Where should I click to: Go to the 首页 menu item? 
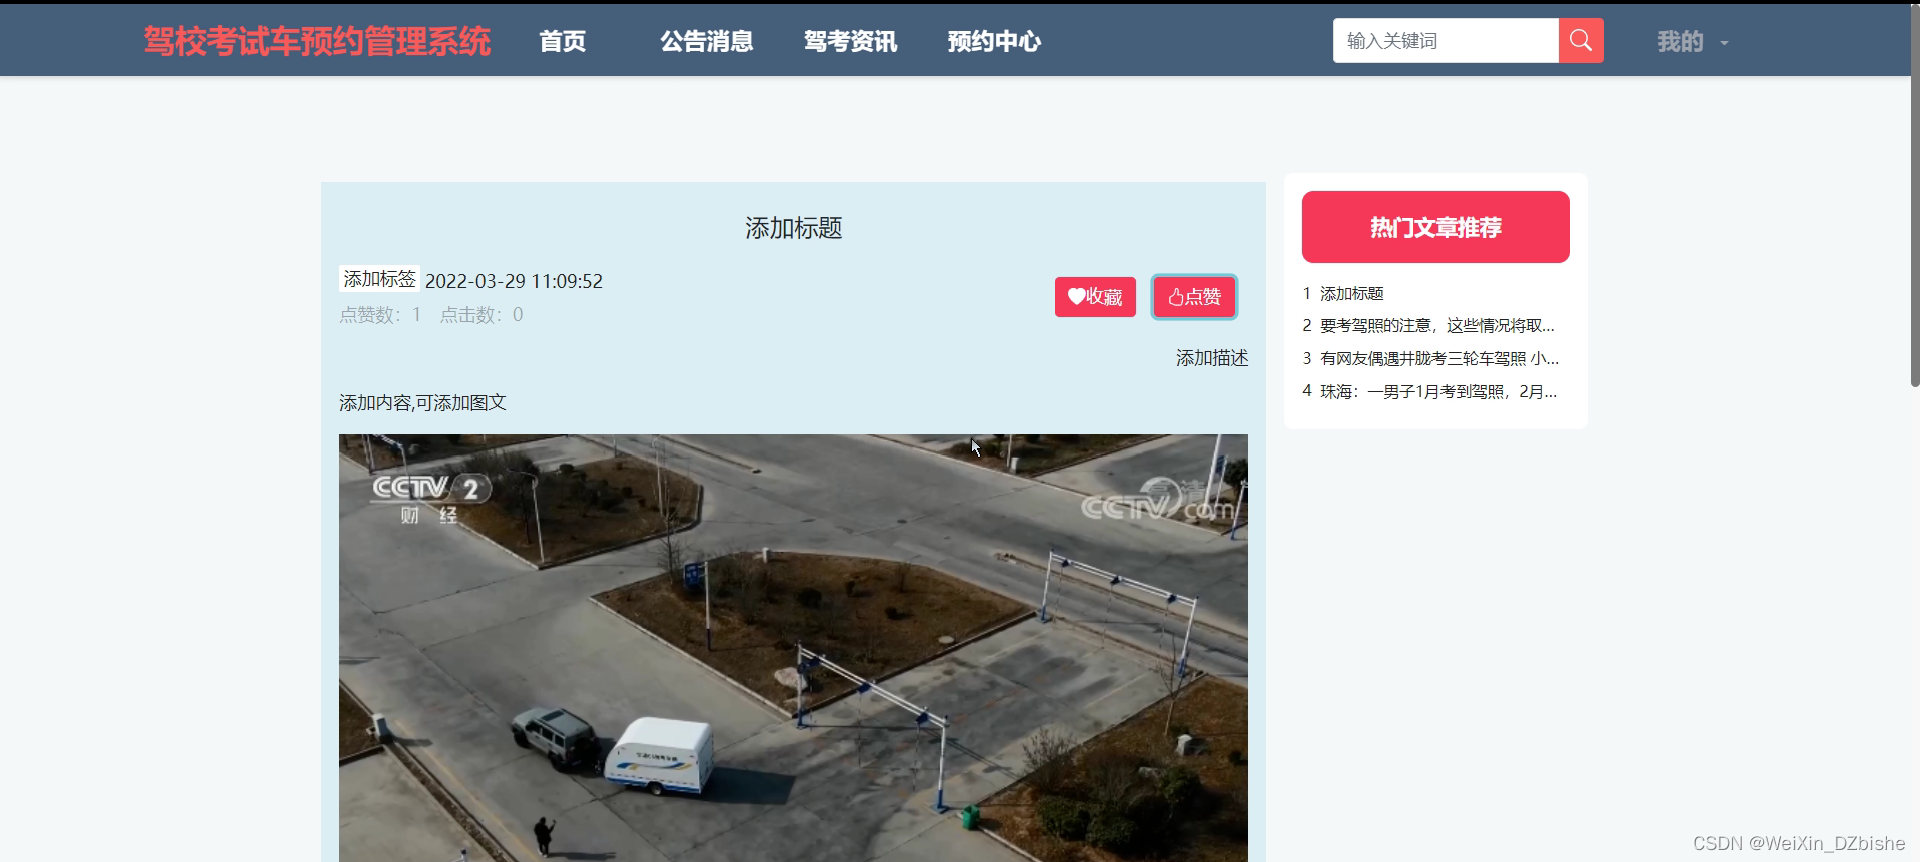pyautogui.click(x=562, y=41)
